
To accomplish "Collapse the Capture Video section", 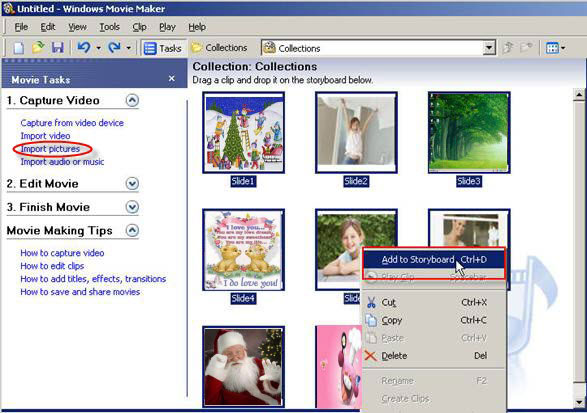I will [x=132, y=100].
